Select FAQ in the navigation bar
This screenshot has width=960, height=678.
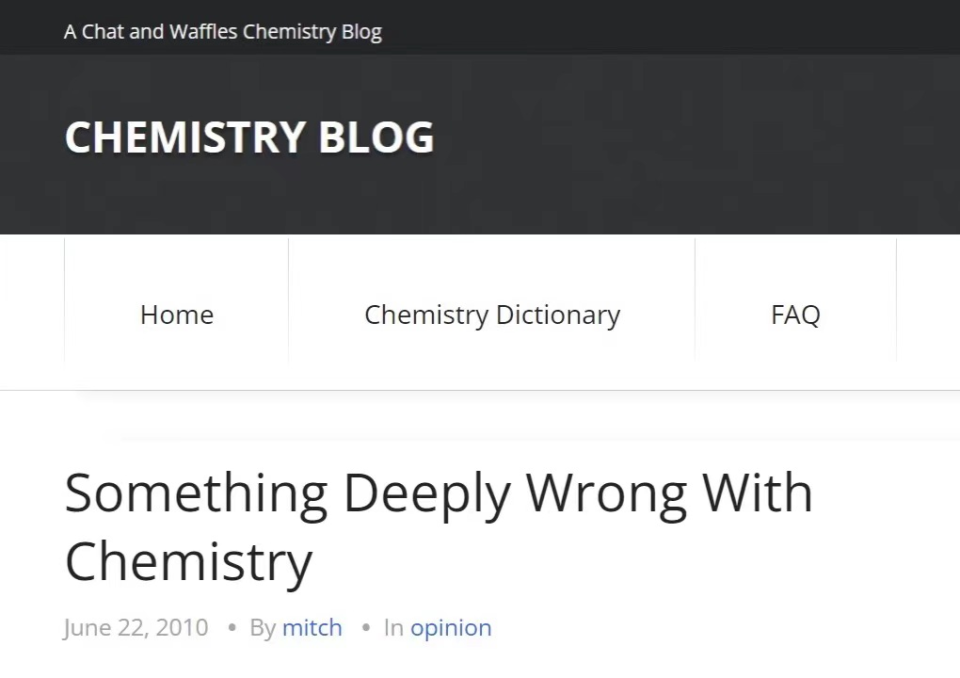[795, 315]
